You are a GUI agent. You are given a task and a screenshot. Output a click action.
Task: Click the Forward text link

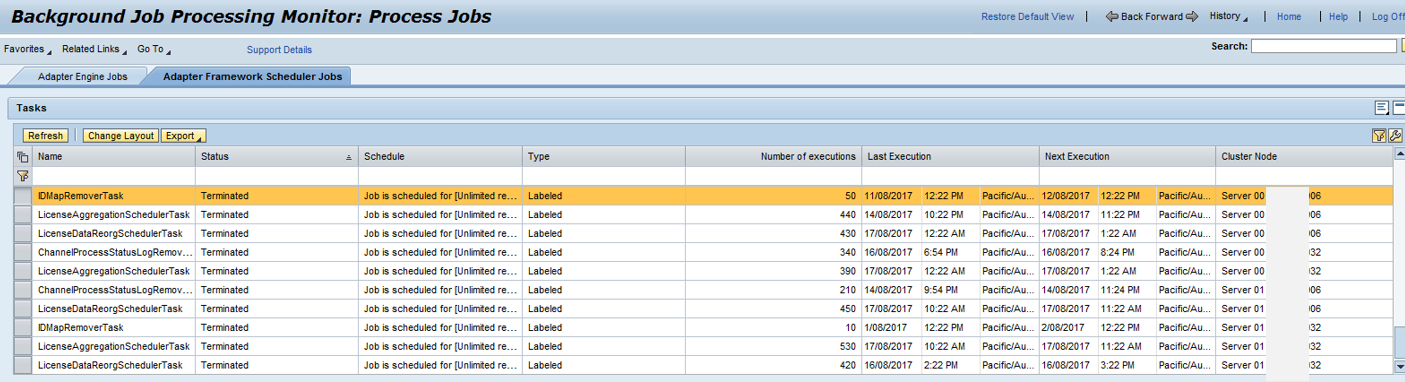click(1164, 17)
